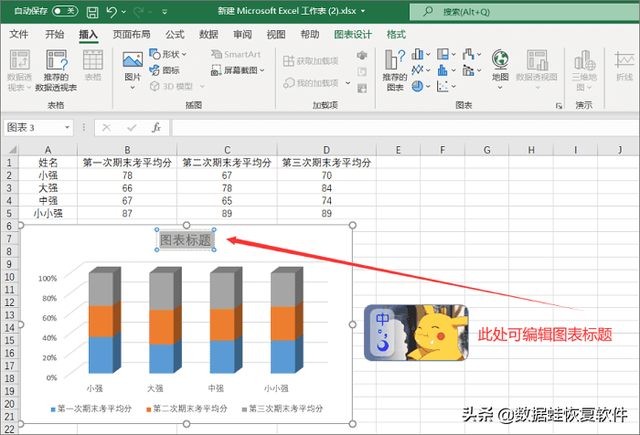
Task: Click cell A1 containing 姓名
Action: click(x=48, y=162)
